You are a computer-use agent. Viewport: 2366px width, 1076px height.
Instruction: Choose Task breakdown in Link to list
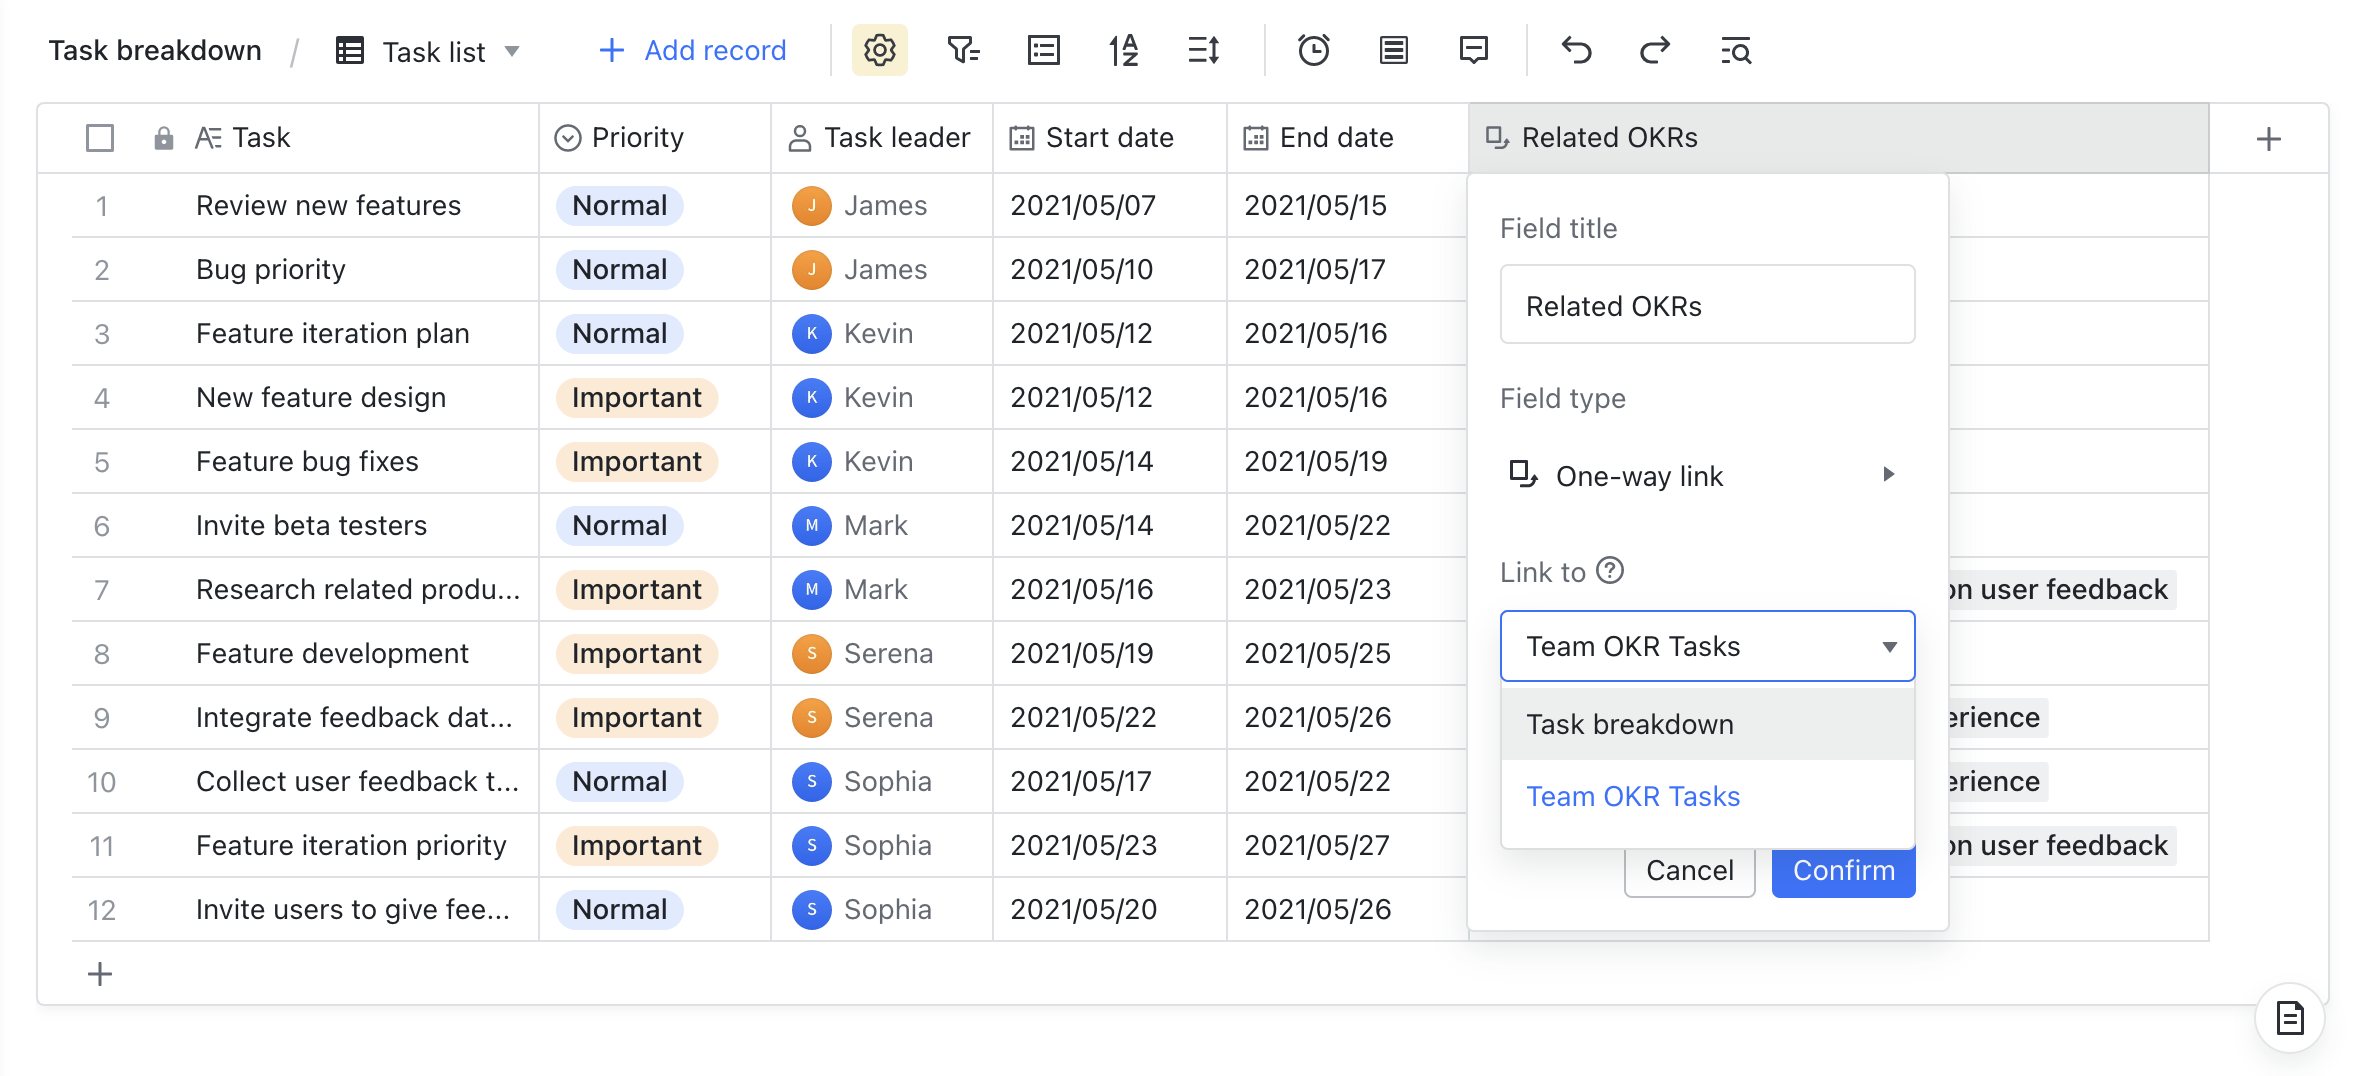tap(1707, 724)
